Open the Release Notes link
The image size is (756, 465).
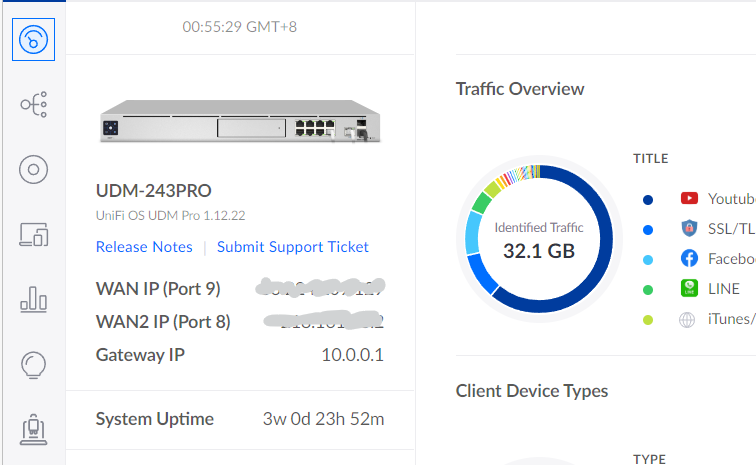[x=144, y=247]
